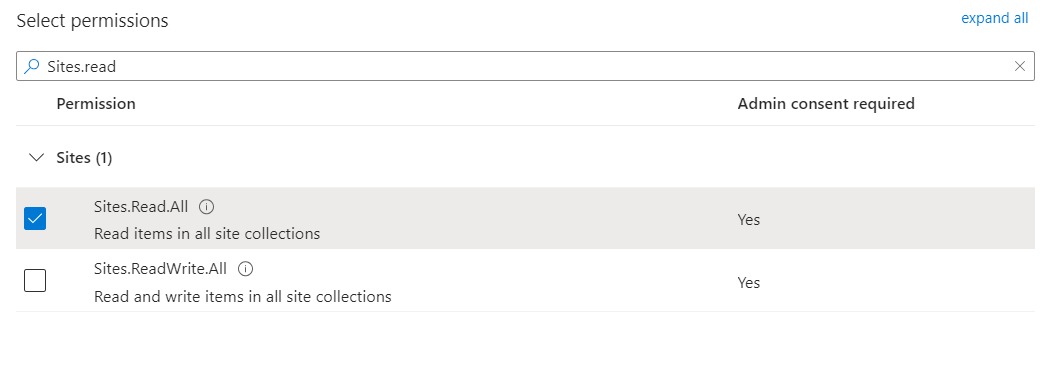
Task: Click the Yes value for Sites.ReadWrite.All
Action: coord(749,282)
